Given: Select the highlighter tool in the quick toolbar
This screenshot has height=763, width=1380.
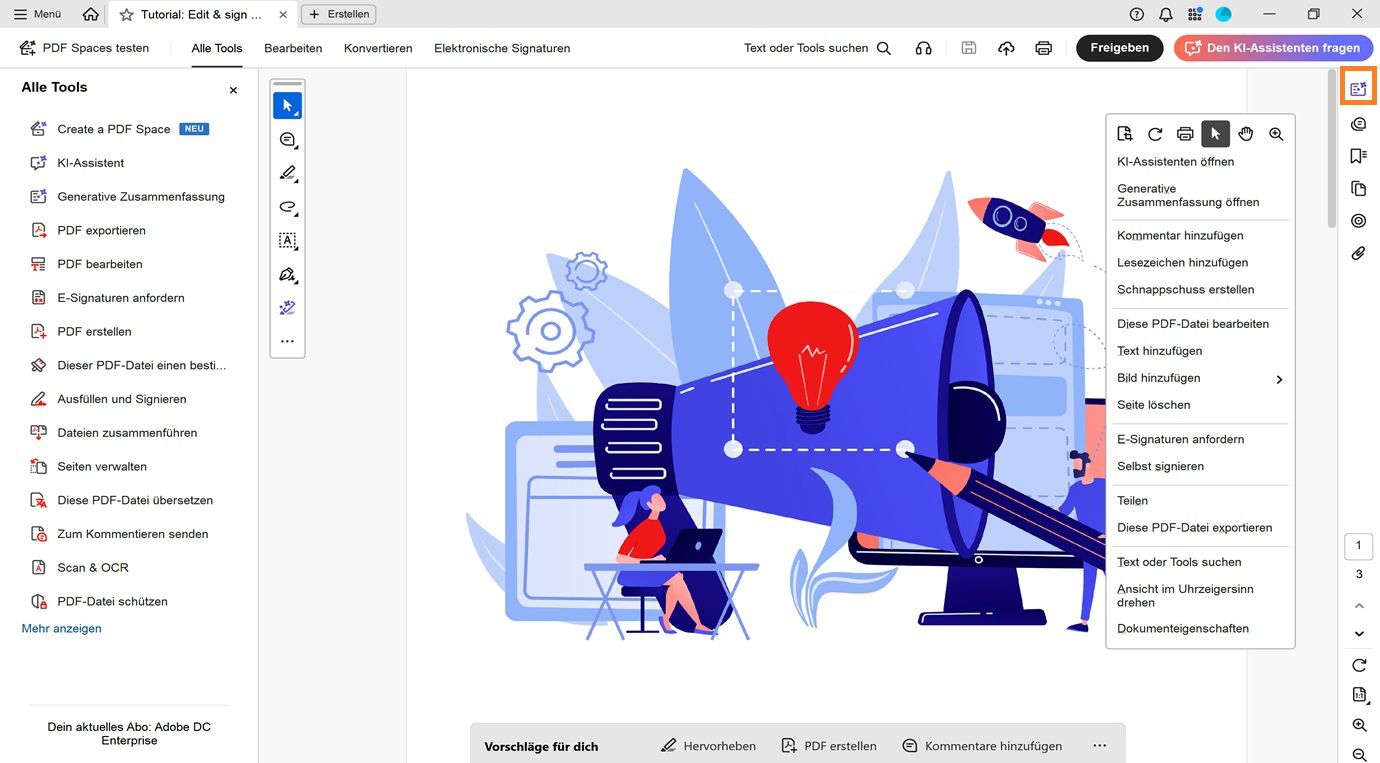Looking at the screenshot, I should pos(288,173).
